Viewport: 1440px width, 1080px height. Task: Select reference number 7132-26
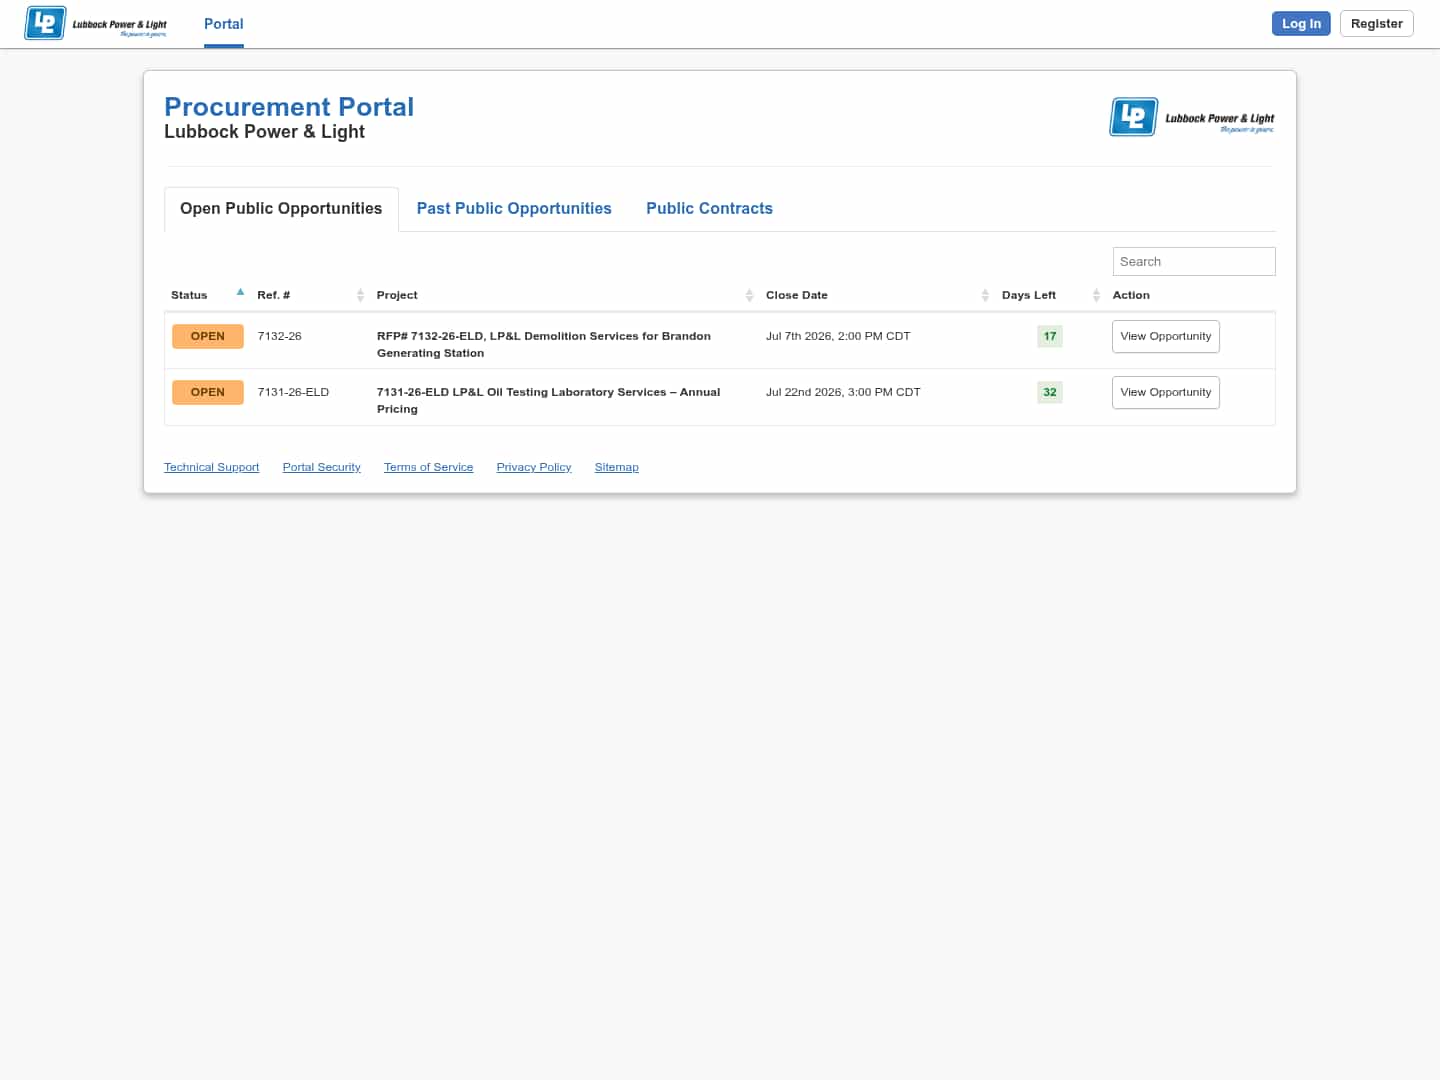pos(280,336)
